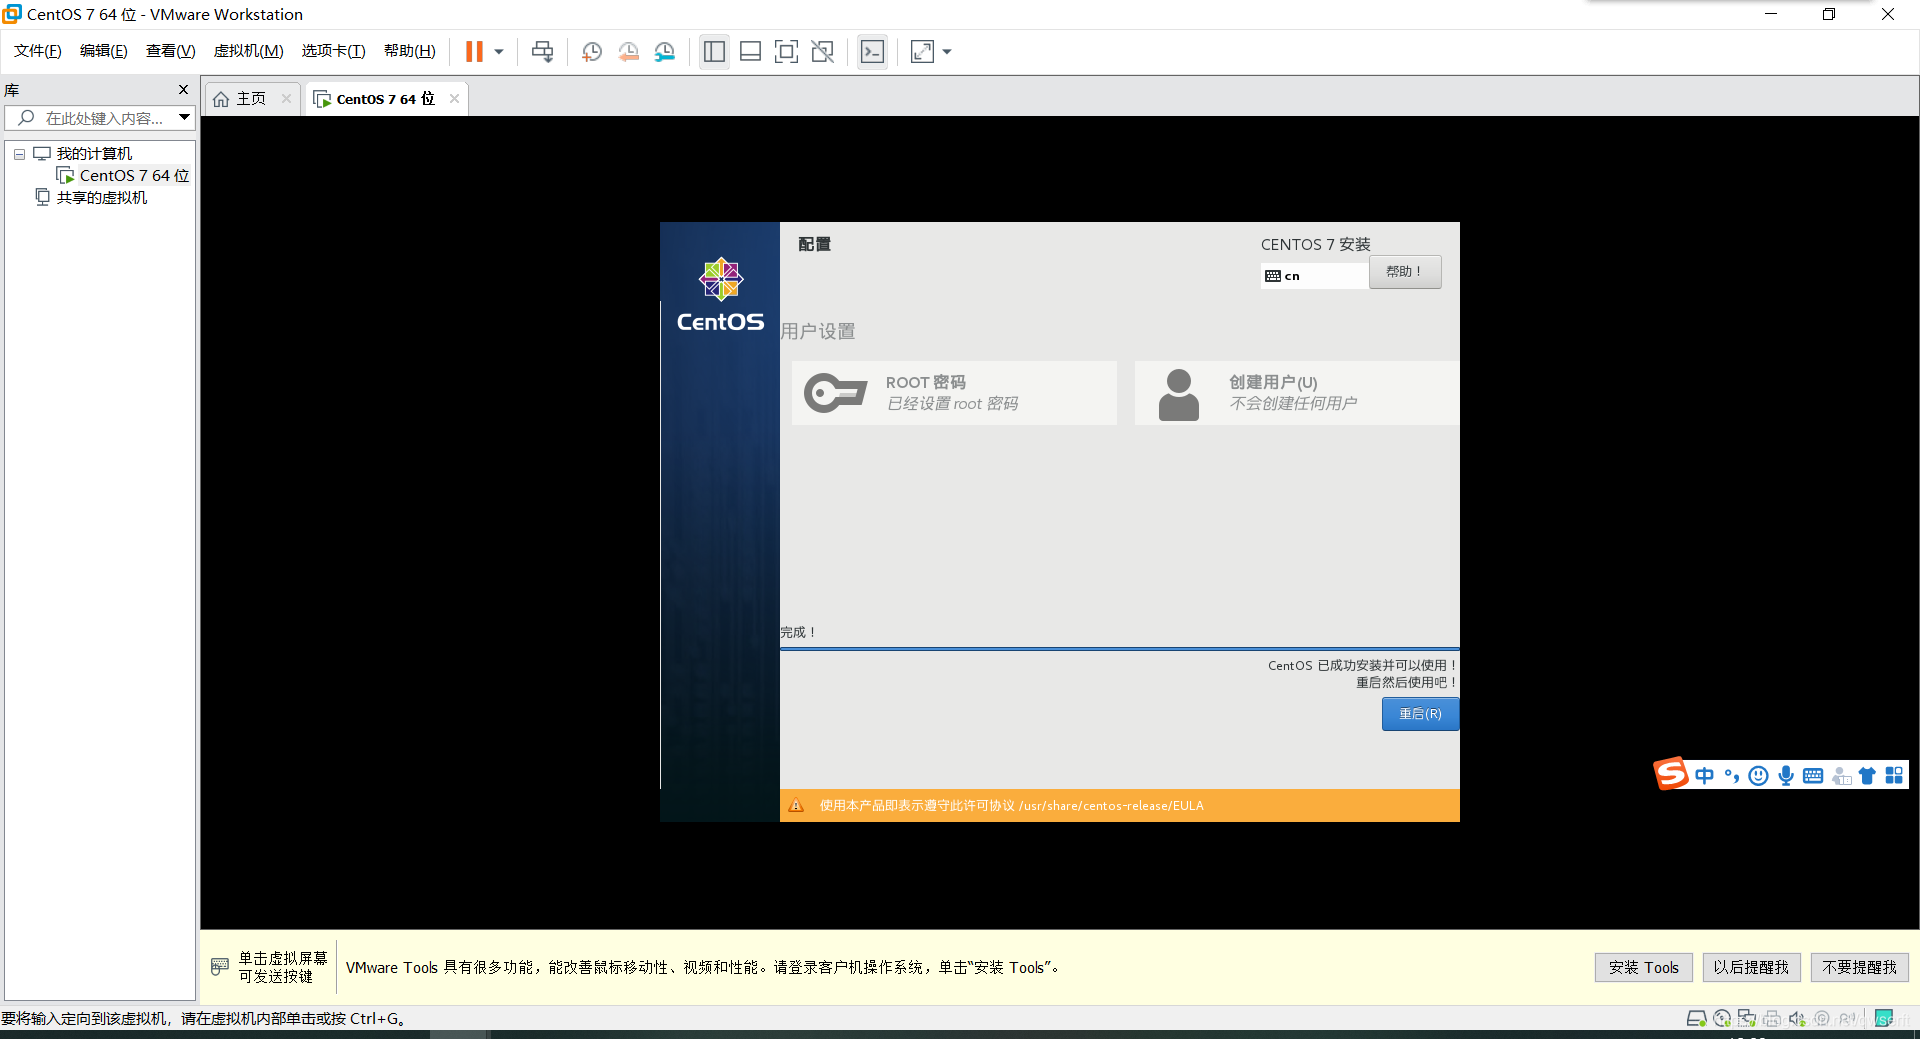1920x1039 pixels.
Task: Open the 创建用户(U) settings
Action: click(x=1296, y=393)
